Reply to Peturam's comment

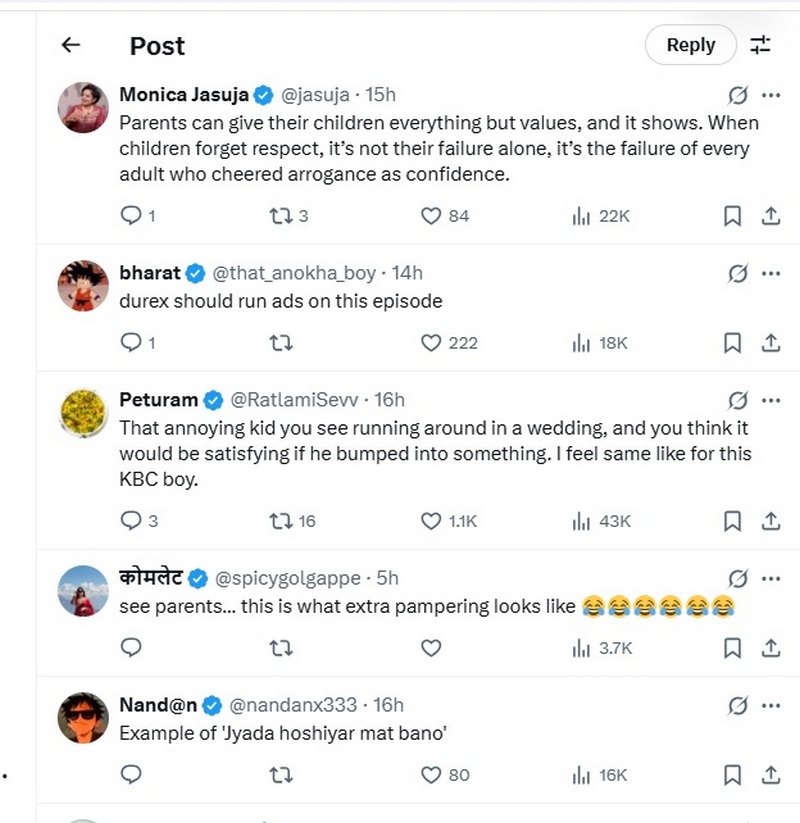[x=131, y=520]
